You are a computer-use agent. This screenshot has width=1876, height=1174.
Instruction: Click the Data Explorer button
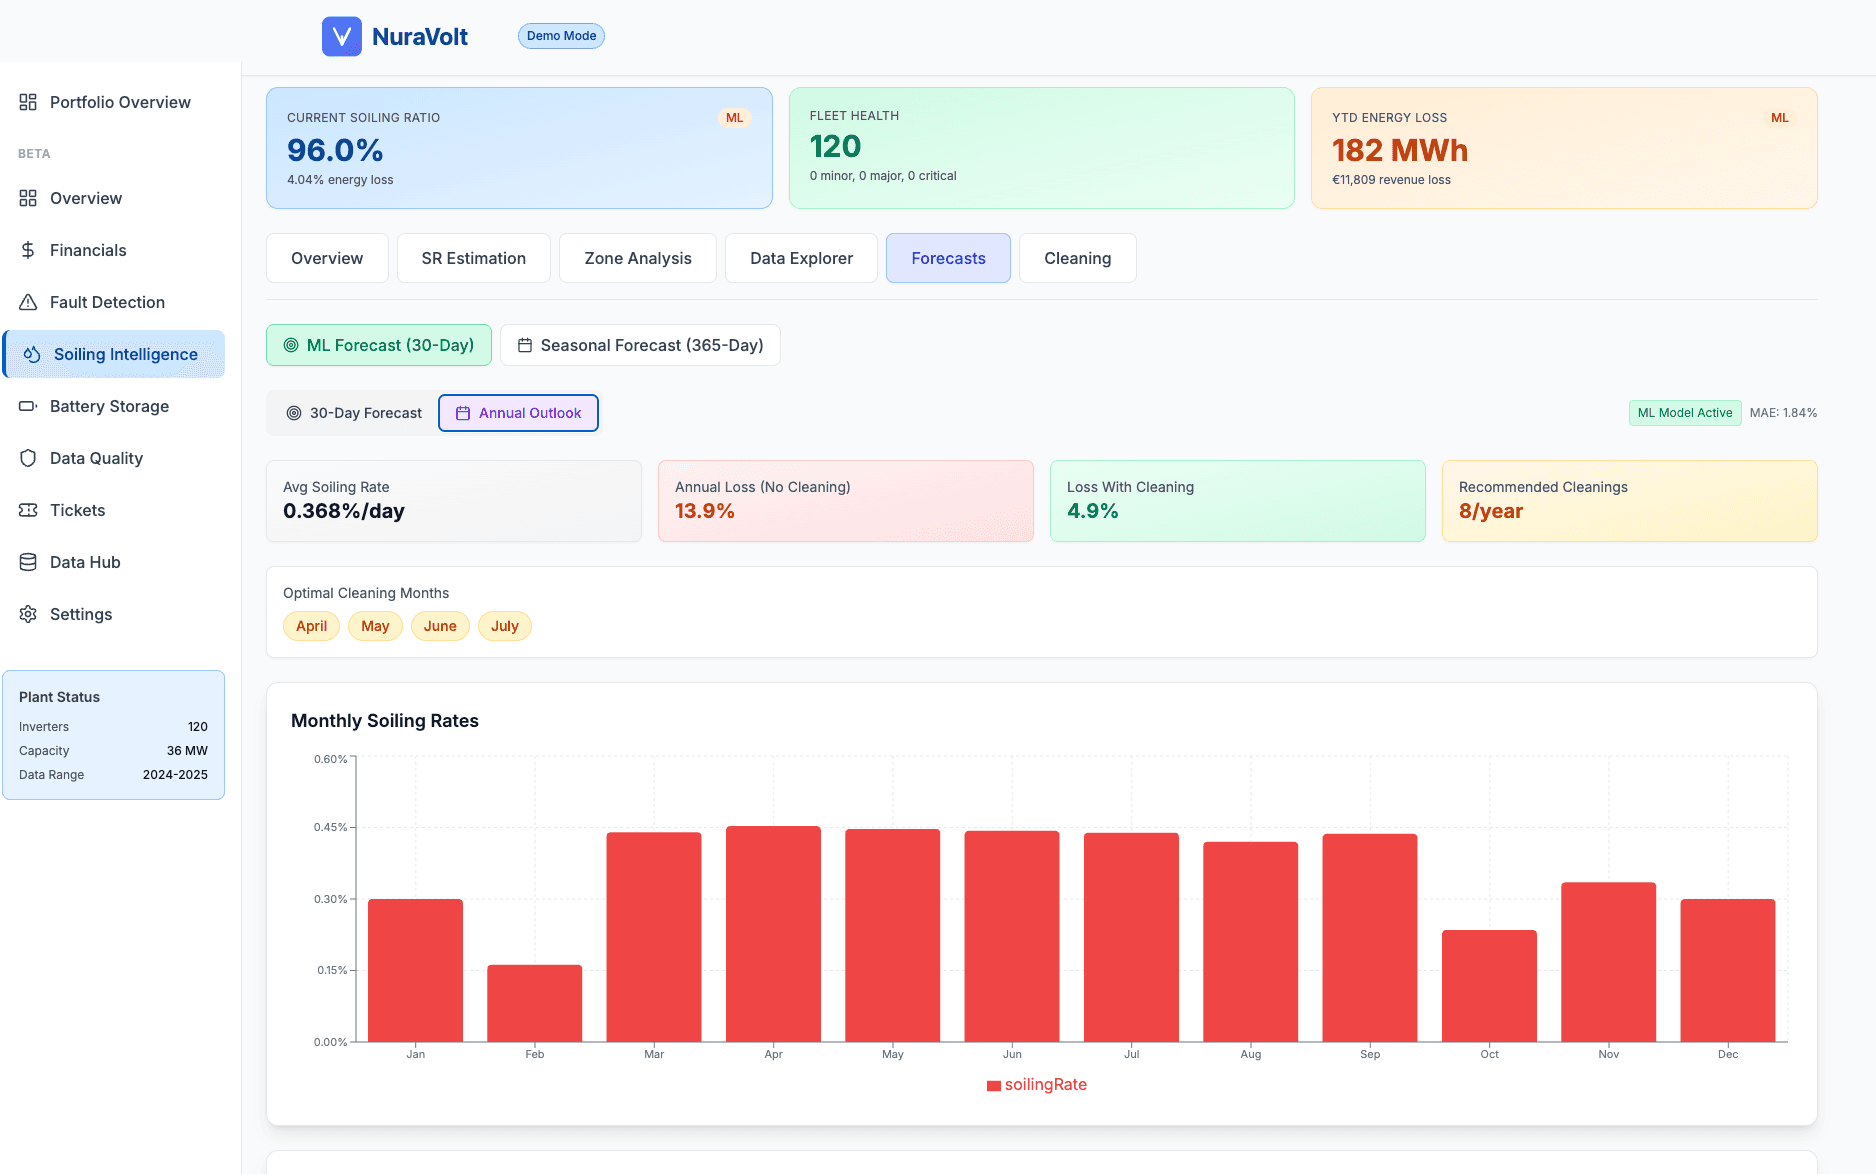click(x=801, y=258)
